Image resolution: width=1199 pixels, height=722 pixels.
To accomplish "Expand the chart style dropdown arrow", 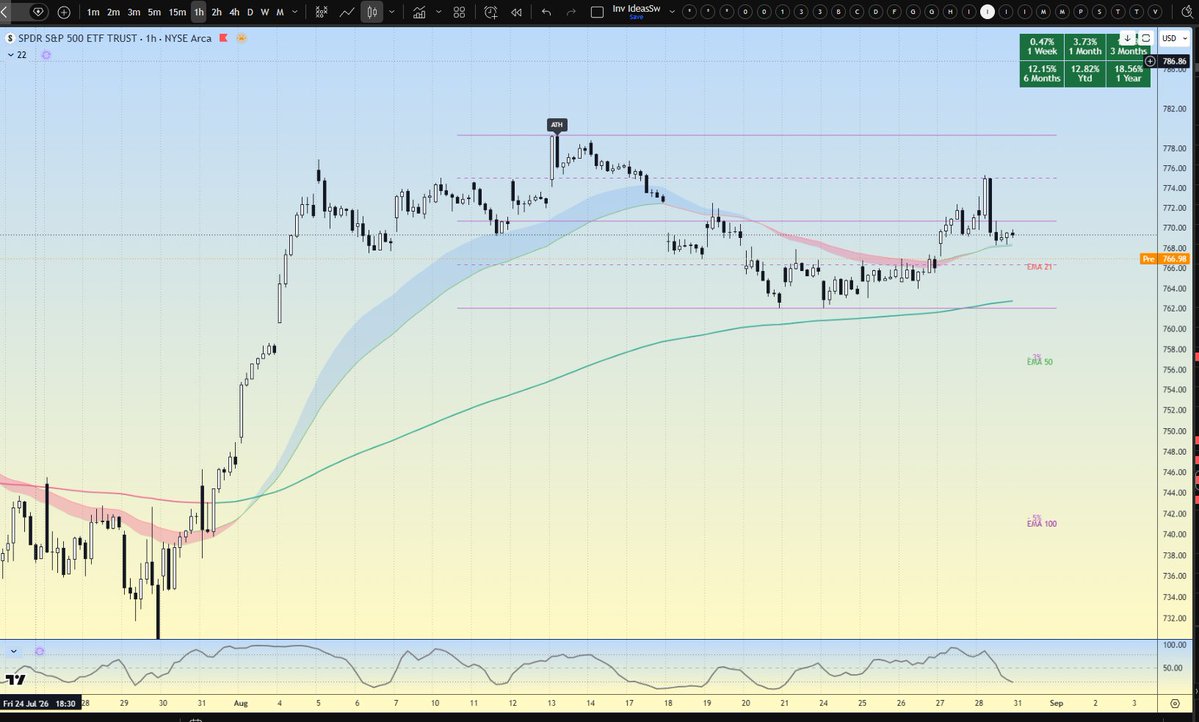I will [x=392, y=11].
